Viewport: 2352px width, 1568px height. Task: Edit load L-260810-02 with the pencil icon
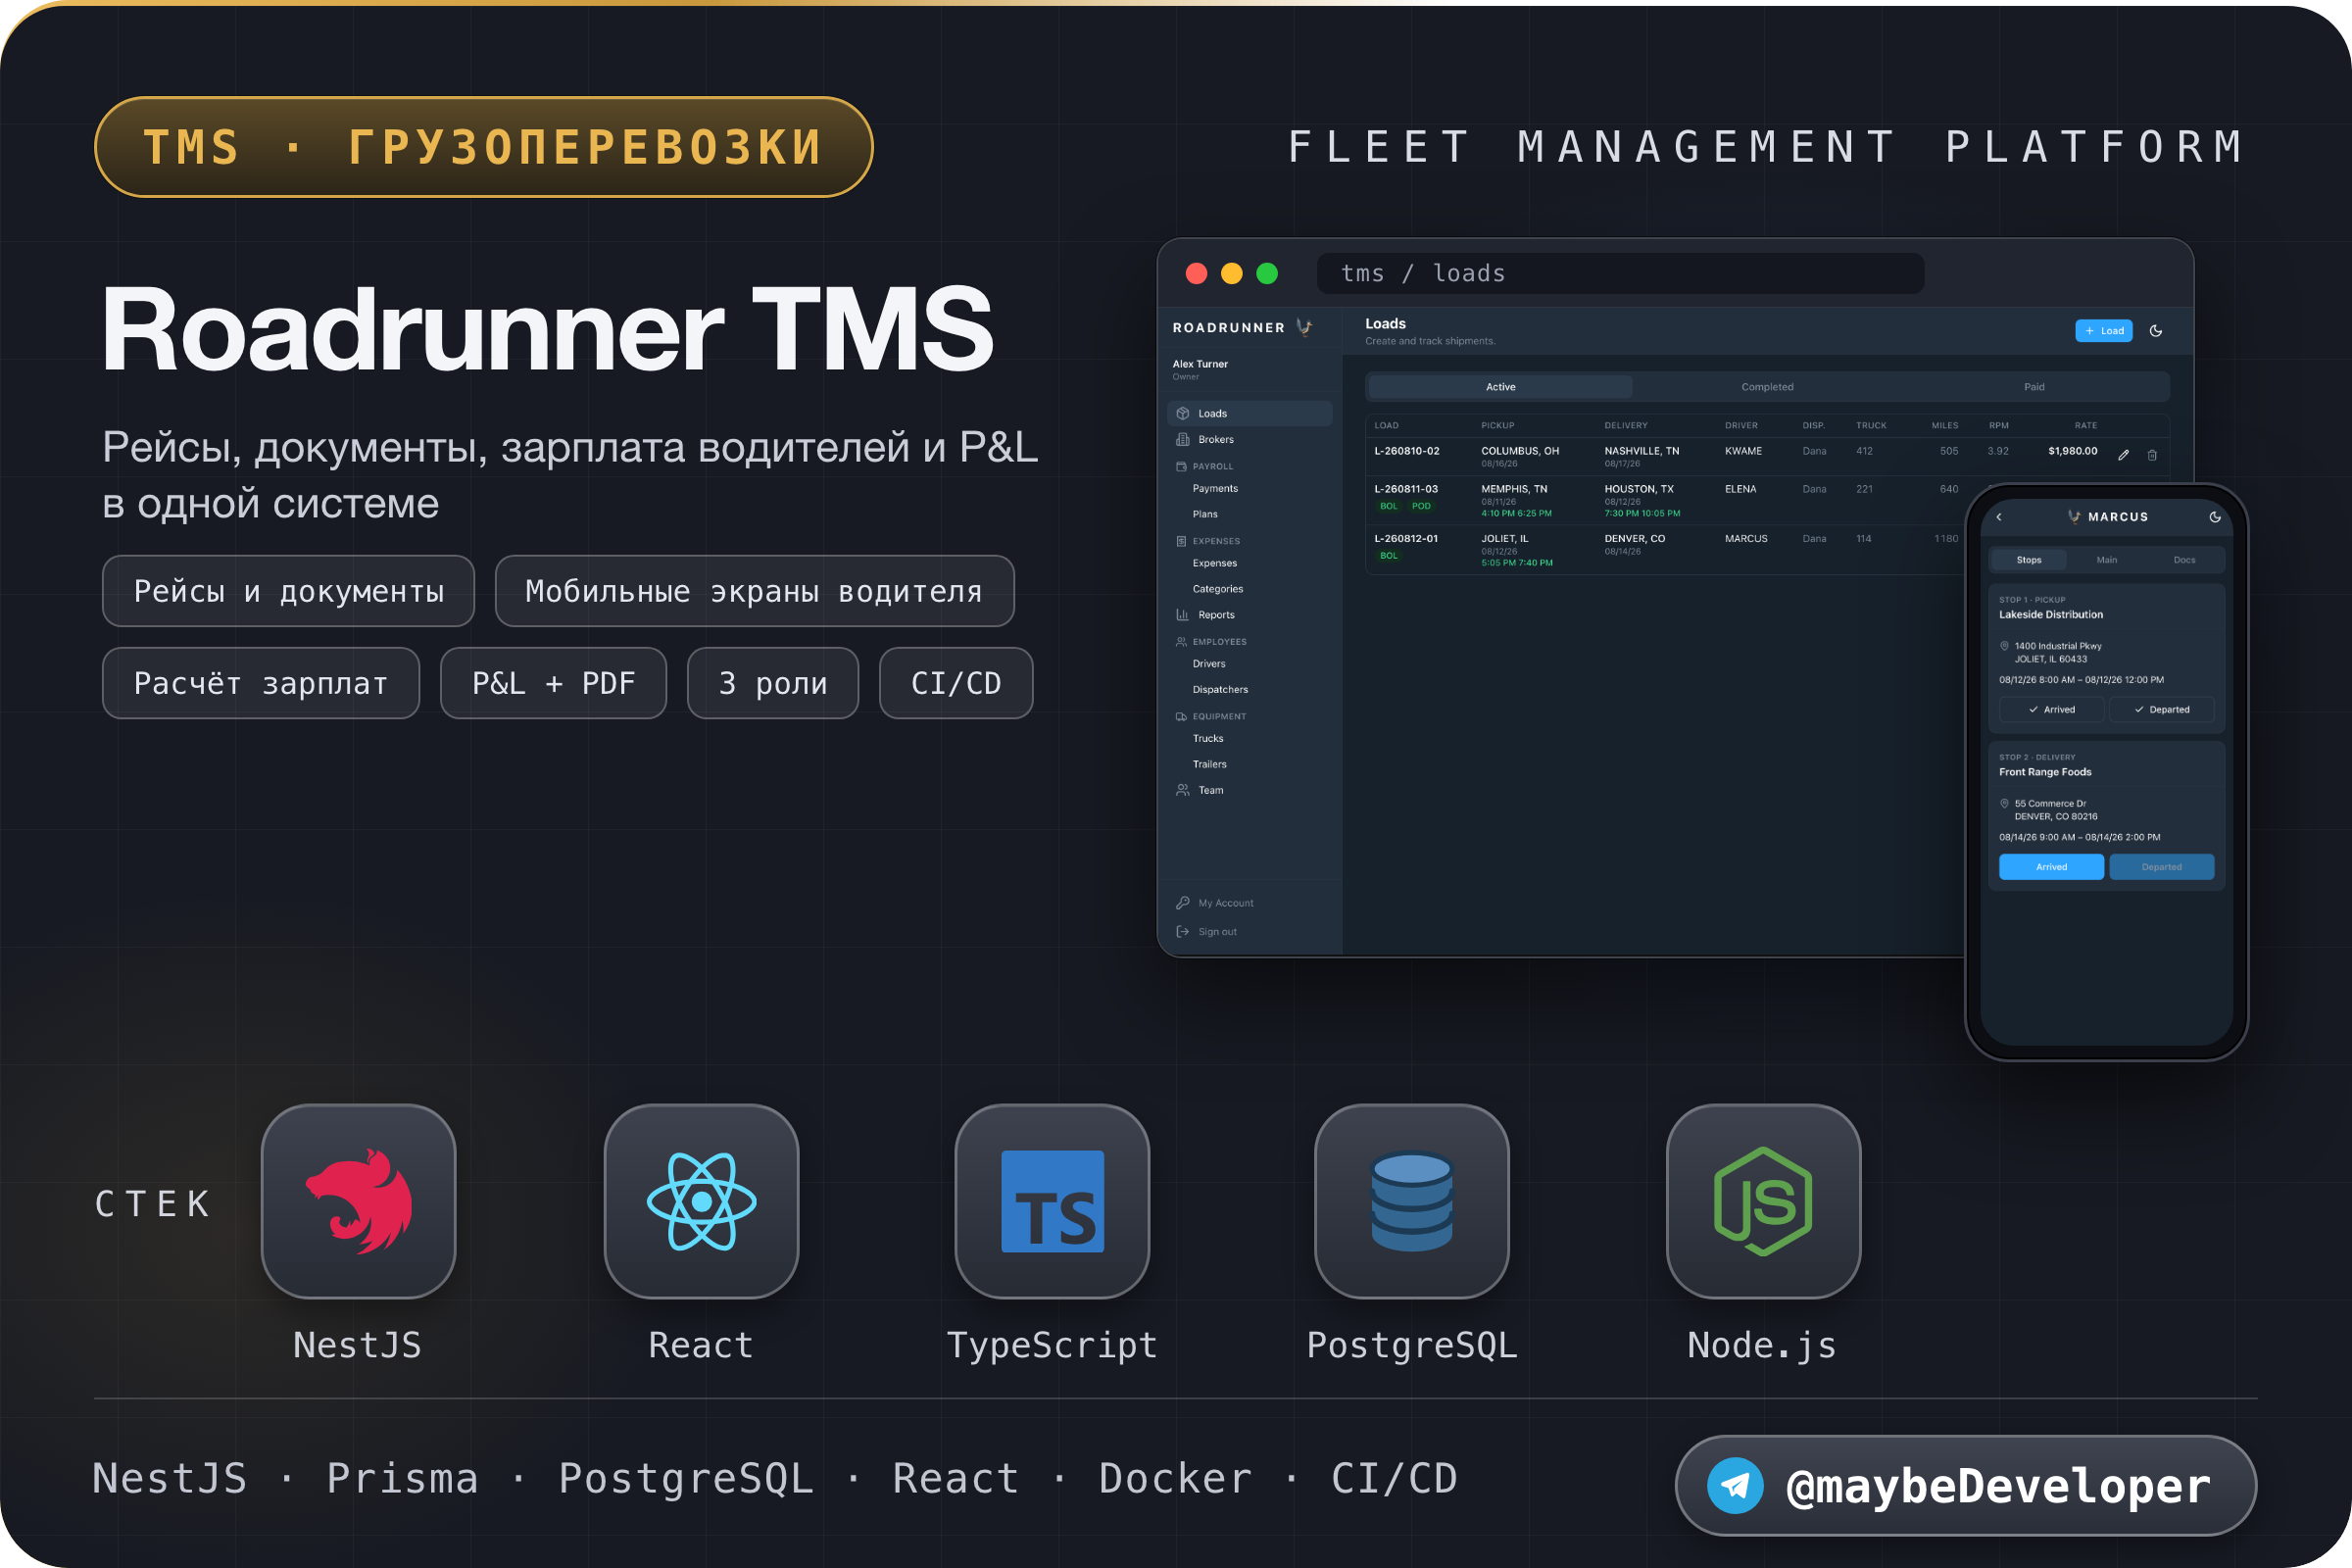point(2123,455)
